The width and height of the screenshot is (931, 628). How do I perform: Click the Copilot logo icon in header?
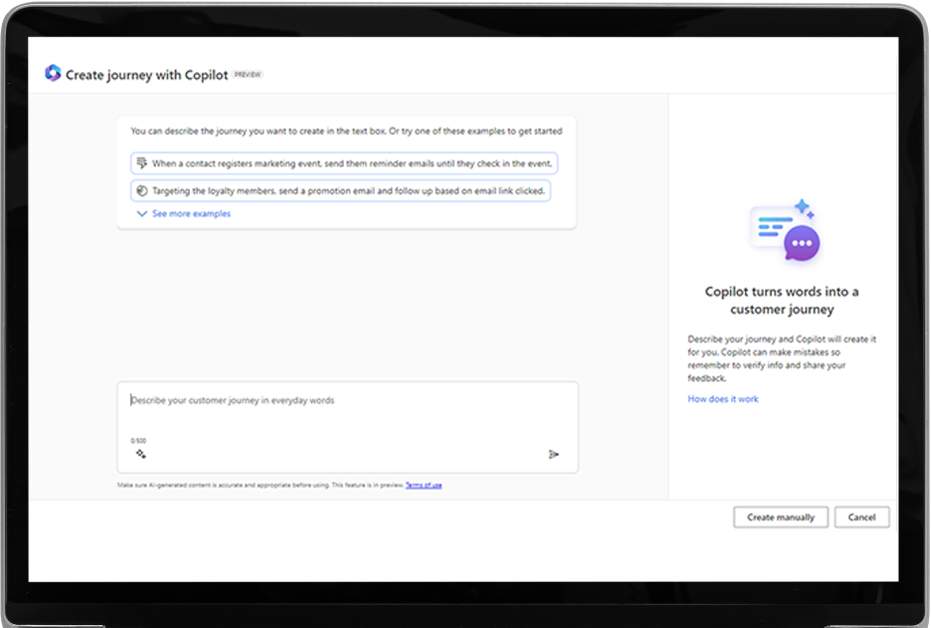[x=53, y=73]
